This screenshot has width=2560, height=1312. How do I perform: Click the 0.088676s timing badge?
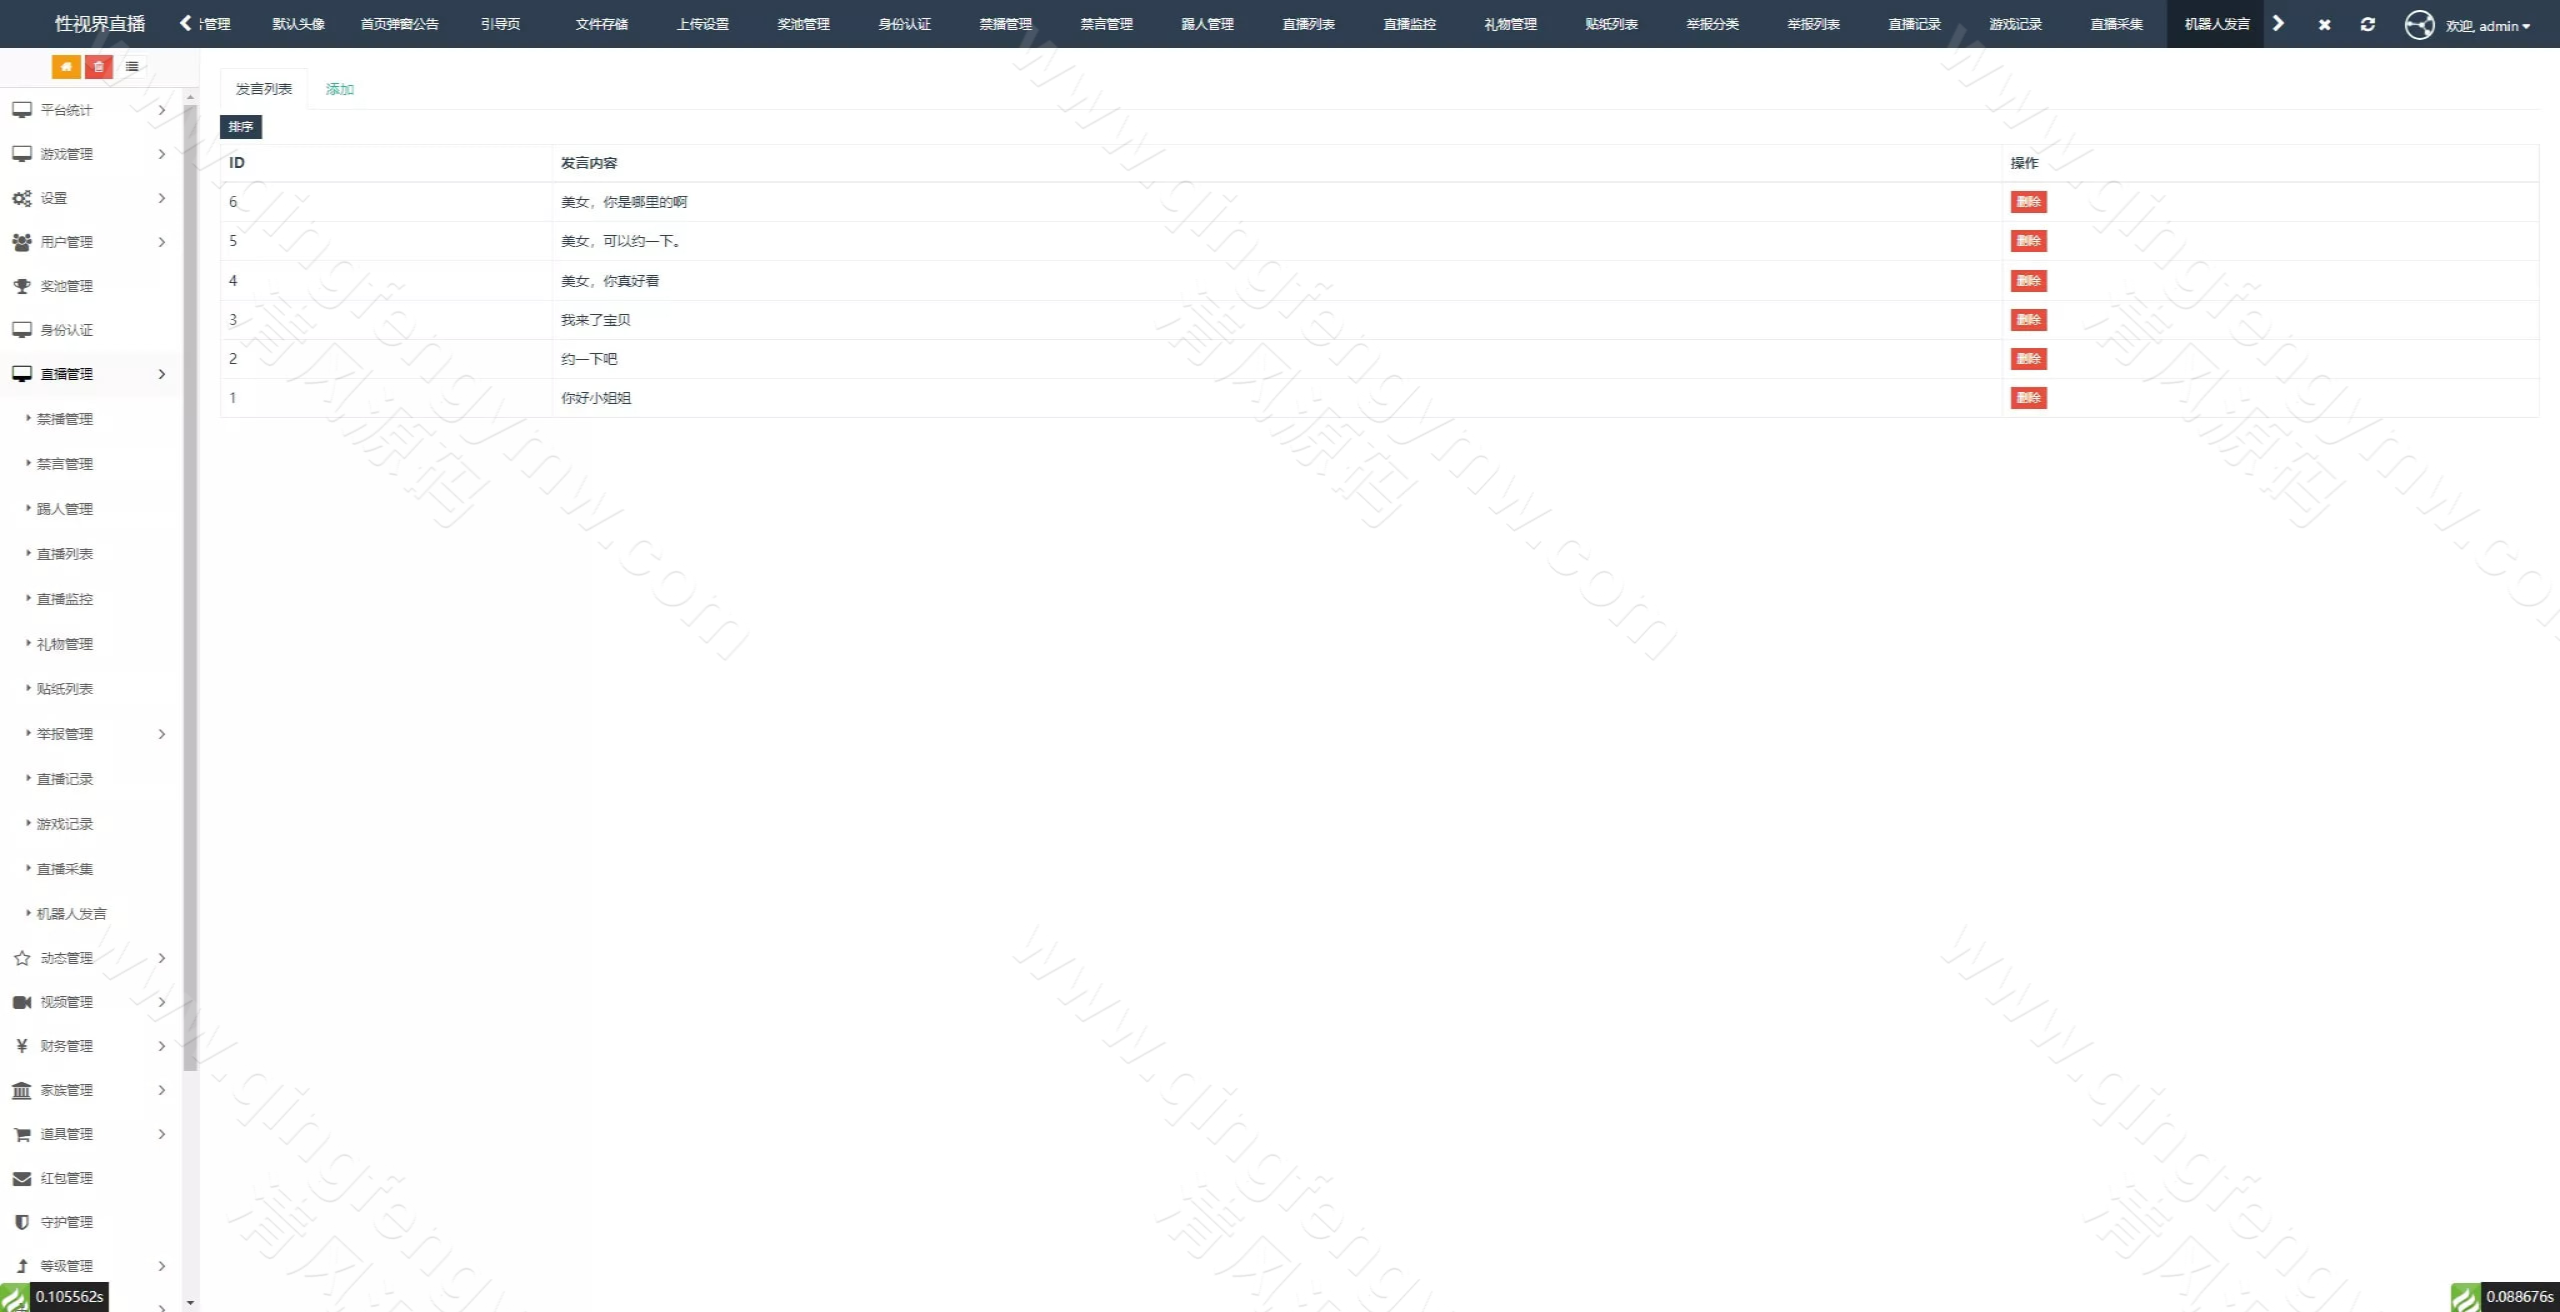click(2519, 1297)
